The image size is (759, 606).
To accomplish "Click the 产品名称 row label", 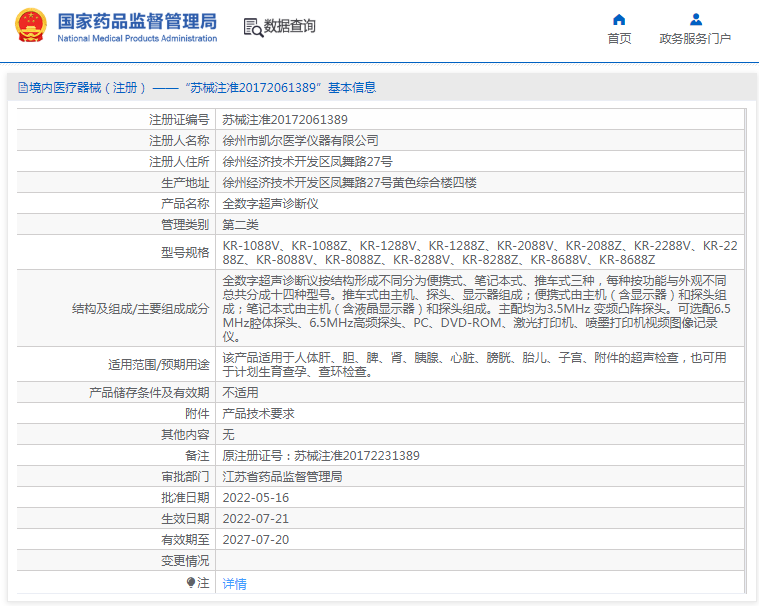I will [185, 204].
